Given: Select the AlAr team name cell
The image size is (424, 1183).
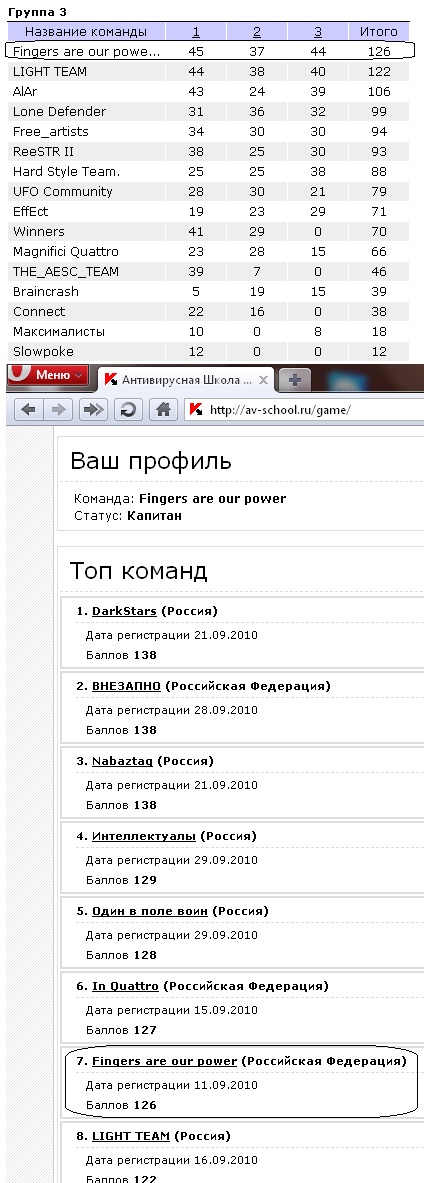Looking at the screenshot, I should point(25,91).
